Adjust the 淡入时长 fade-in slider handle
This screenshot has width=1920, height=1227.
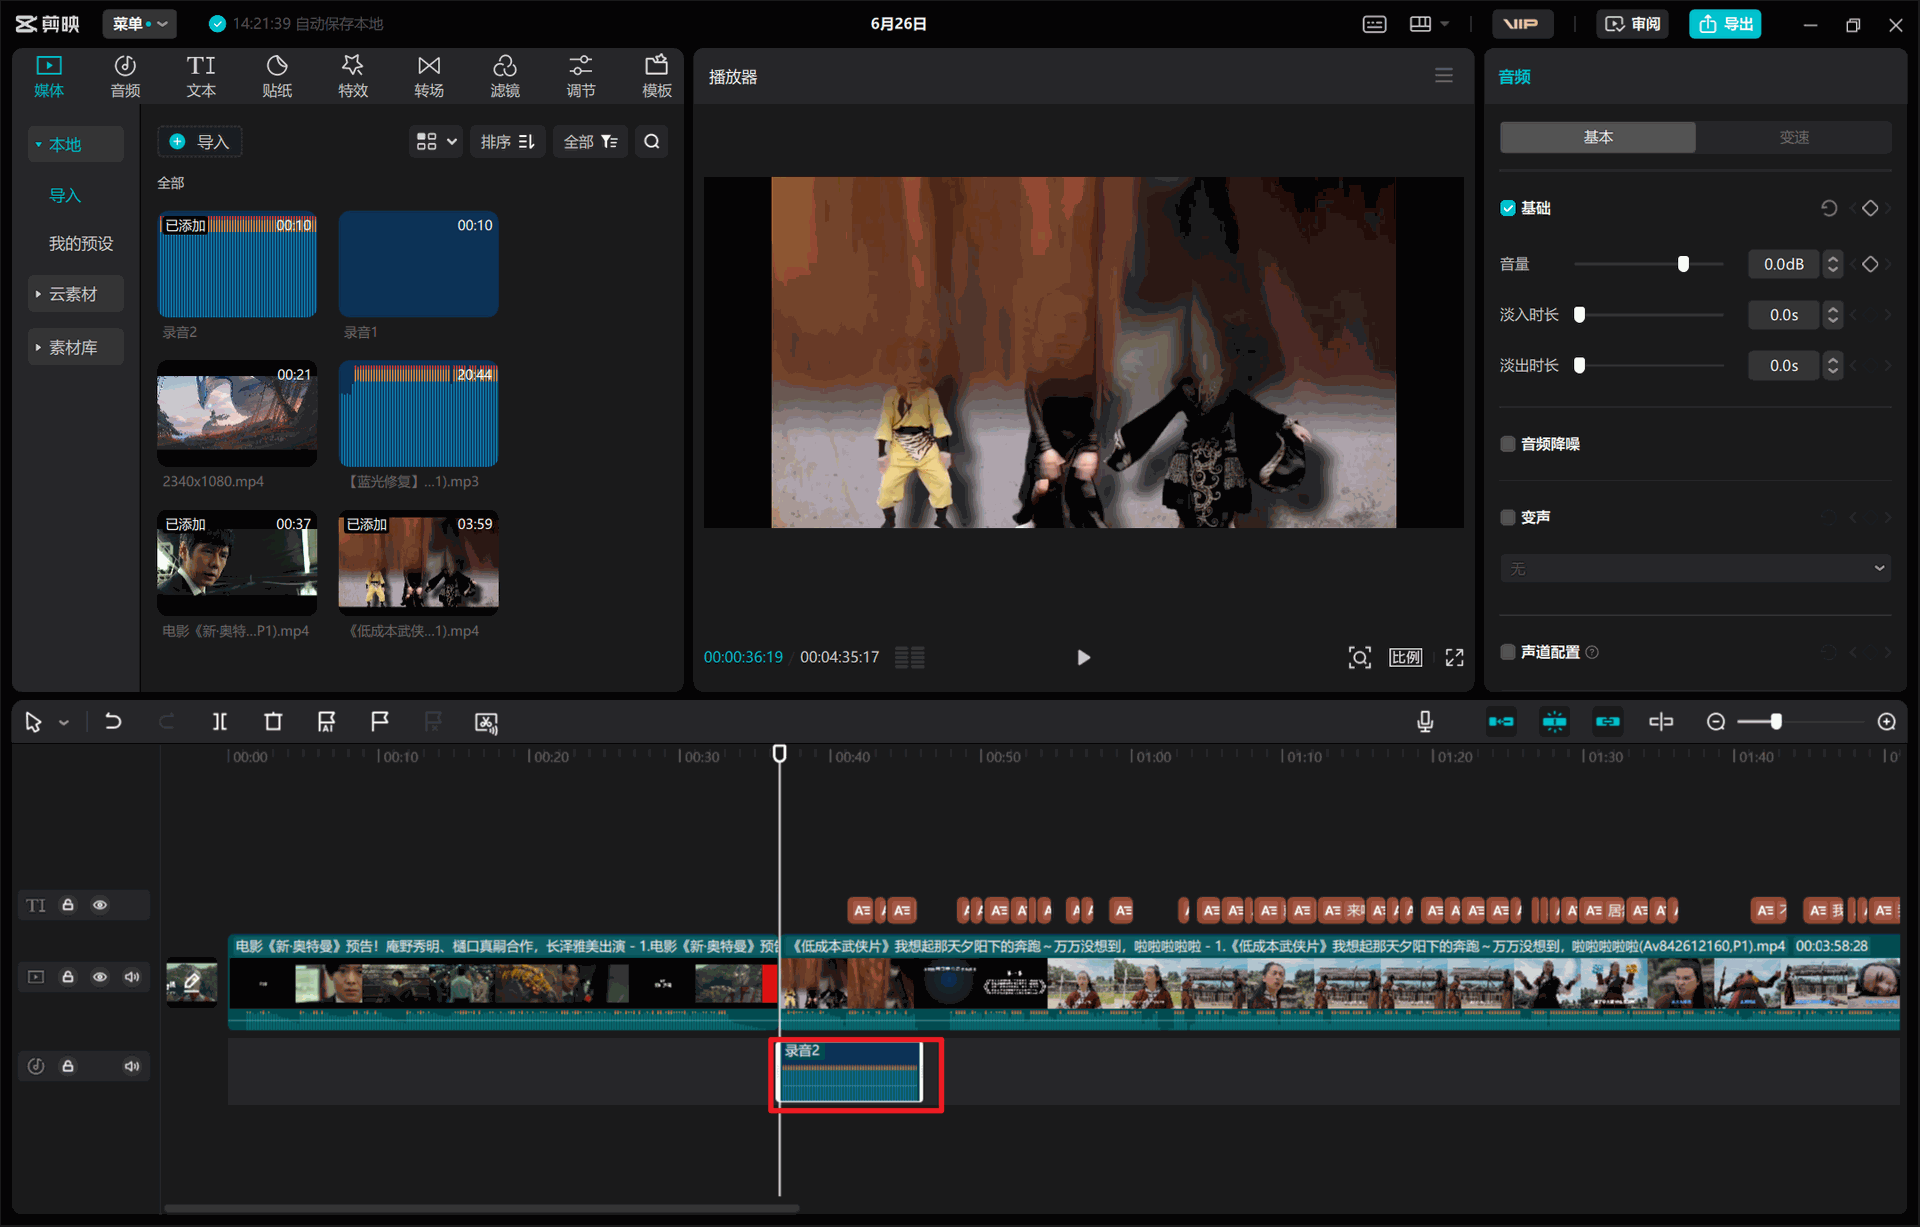1580,315
